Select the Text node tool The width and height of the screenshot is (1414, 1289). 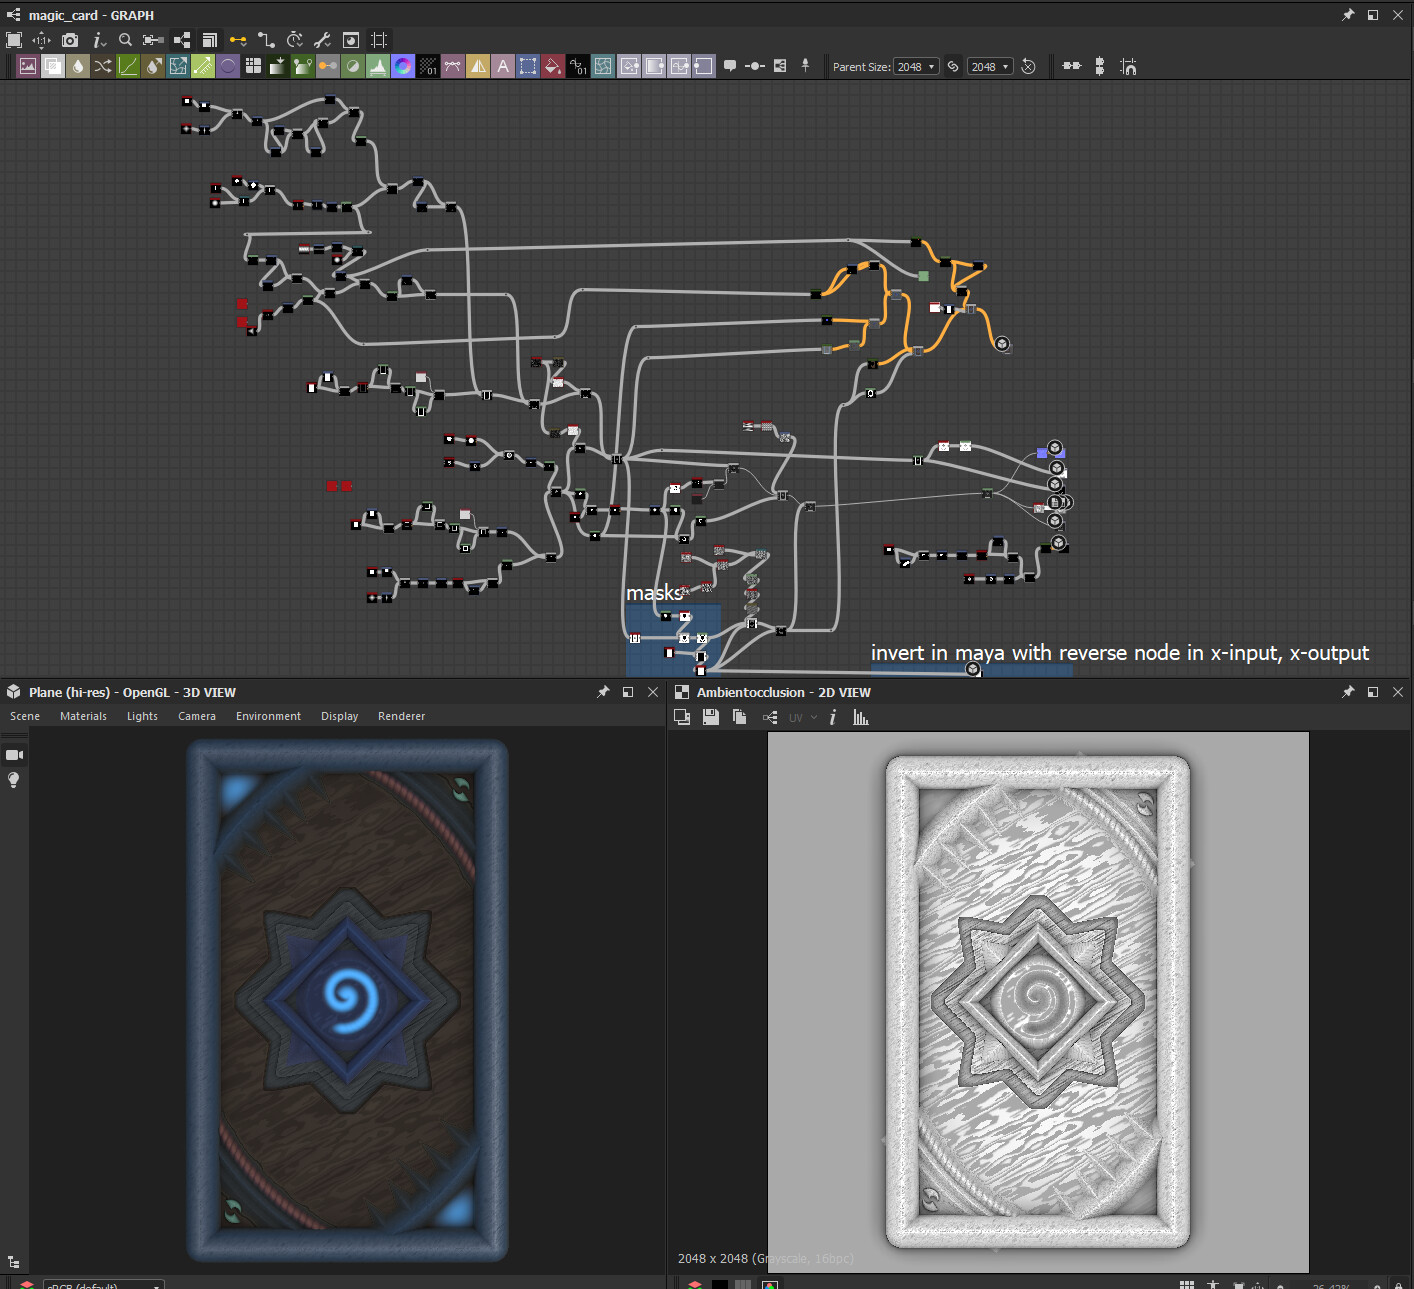click(503, 66)
